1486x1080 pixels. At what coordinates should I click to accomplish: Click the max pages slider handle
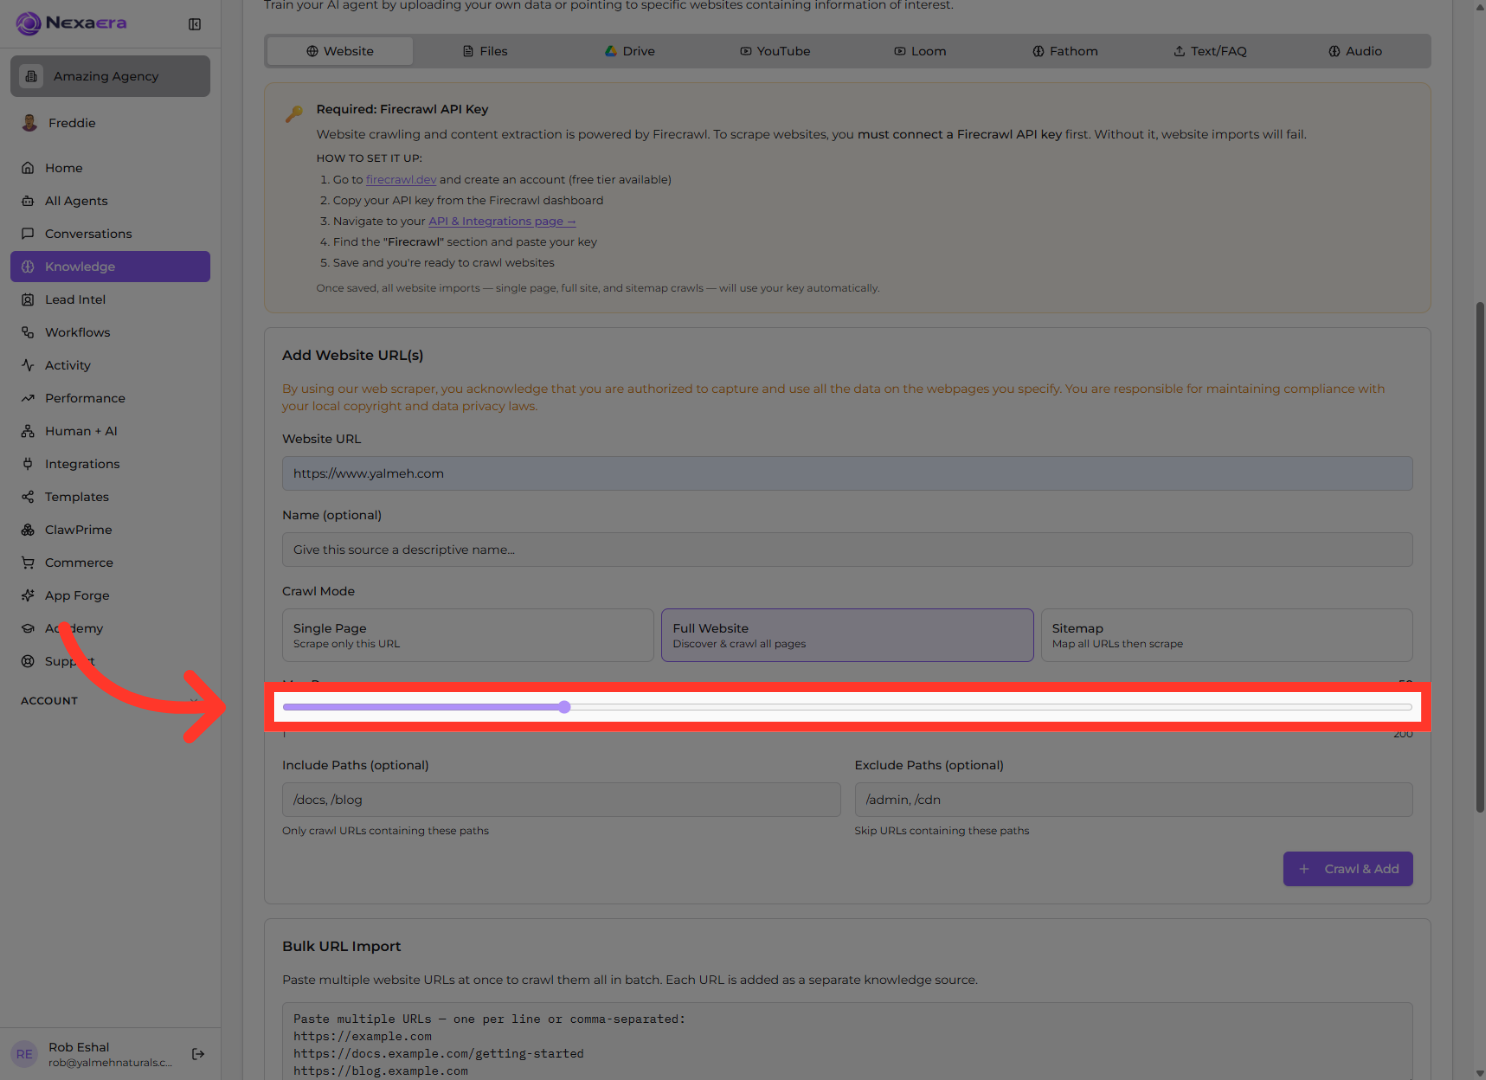click(565, 707)
